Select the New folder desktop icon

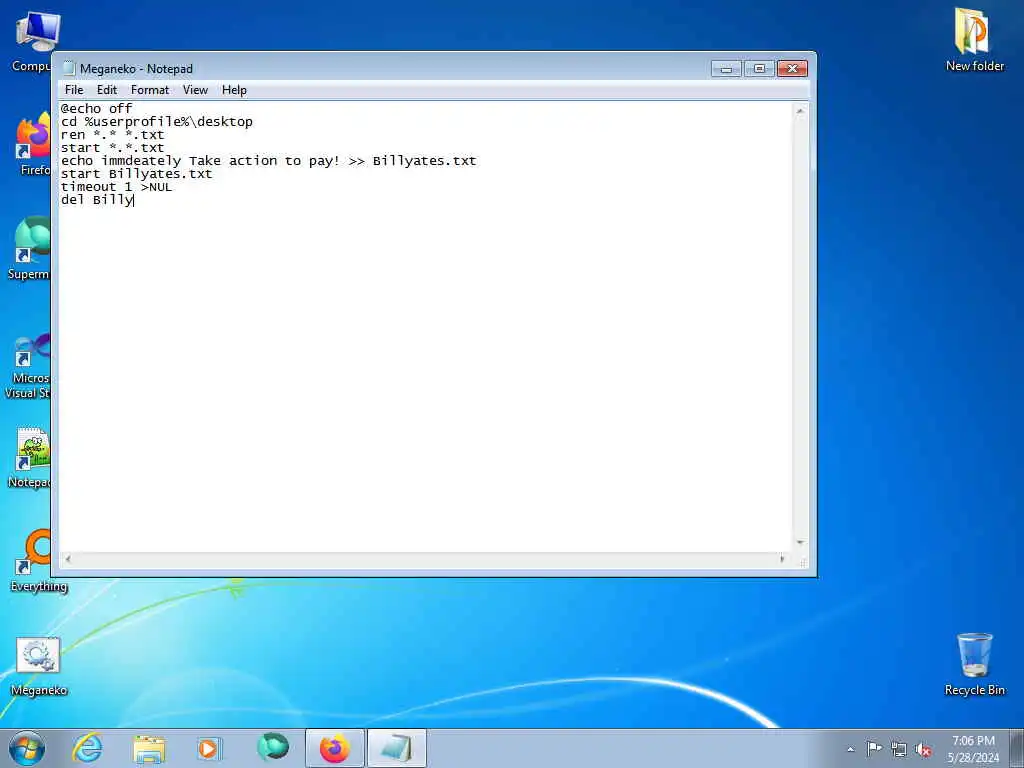tap(974, 39)
